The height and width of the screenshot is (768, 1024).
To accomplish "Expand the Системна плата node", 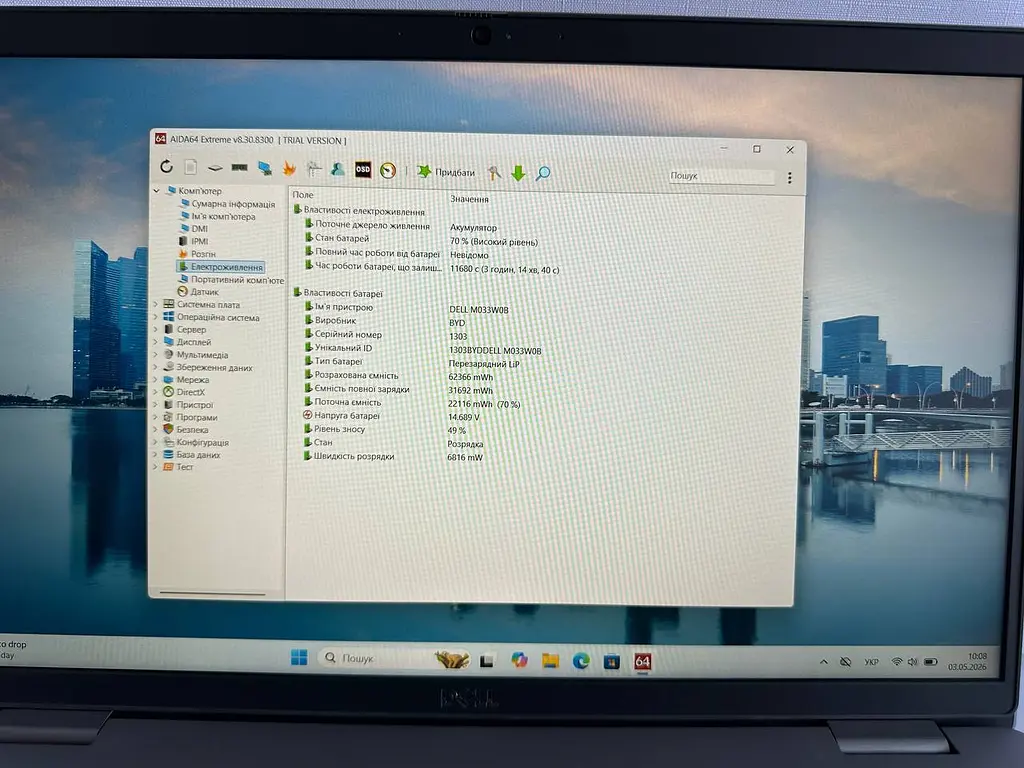I will pos(155,304).
